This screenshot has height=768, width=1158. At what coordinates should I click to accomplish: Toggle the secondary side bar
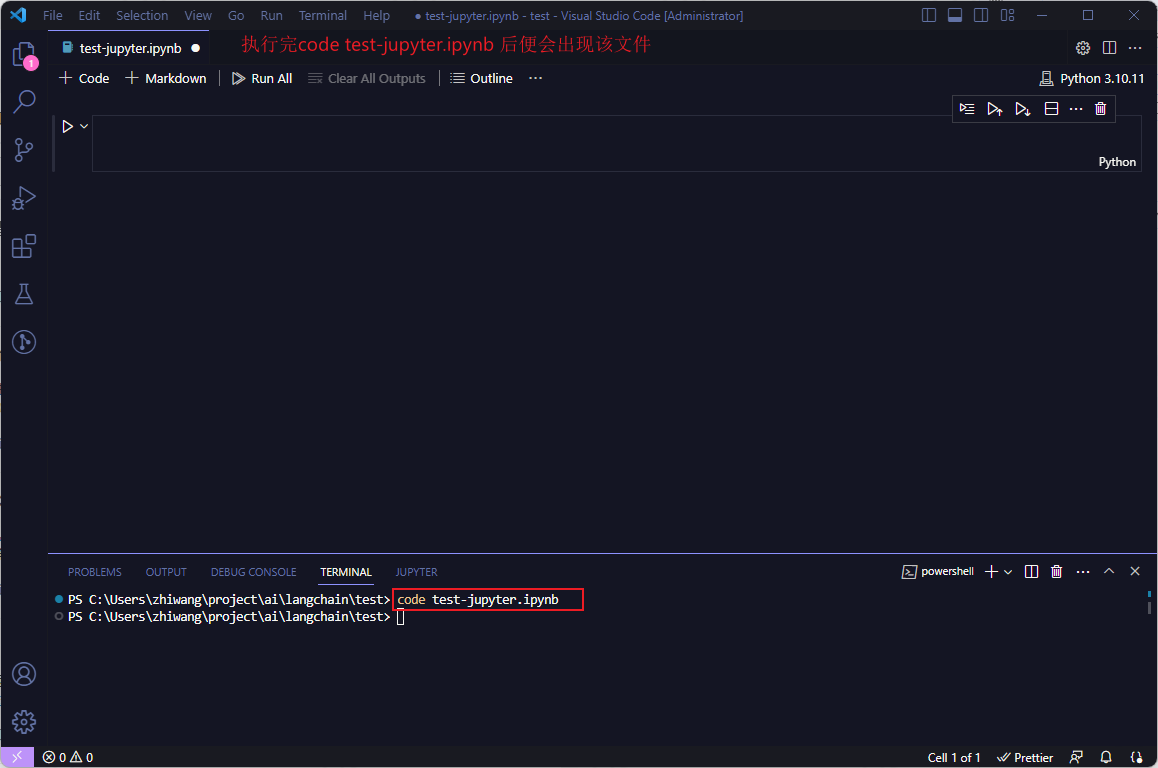click(981, 15)
